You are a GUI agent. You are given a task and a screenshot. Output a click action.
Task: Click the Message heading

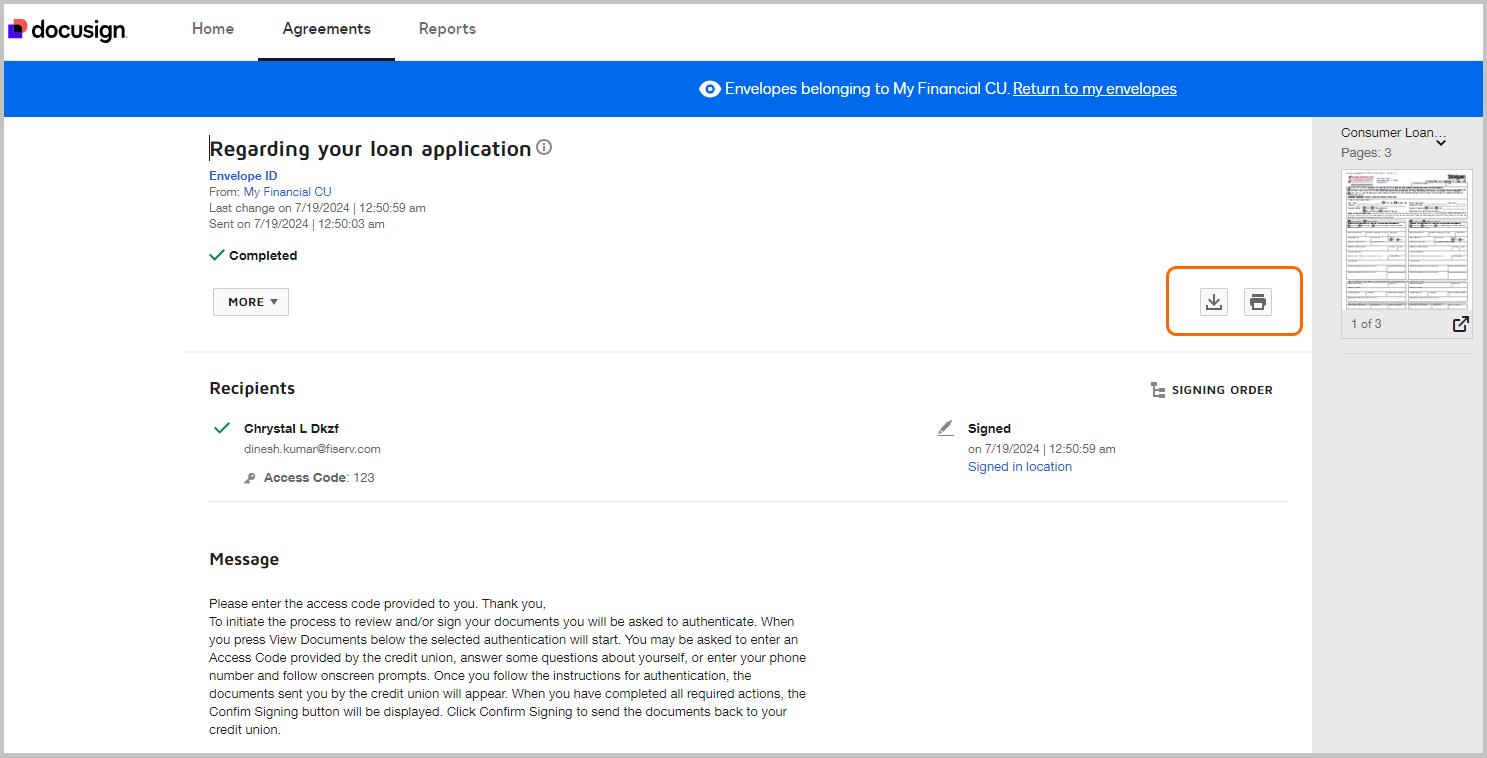click(244, 559)
